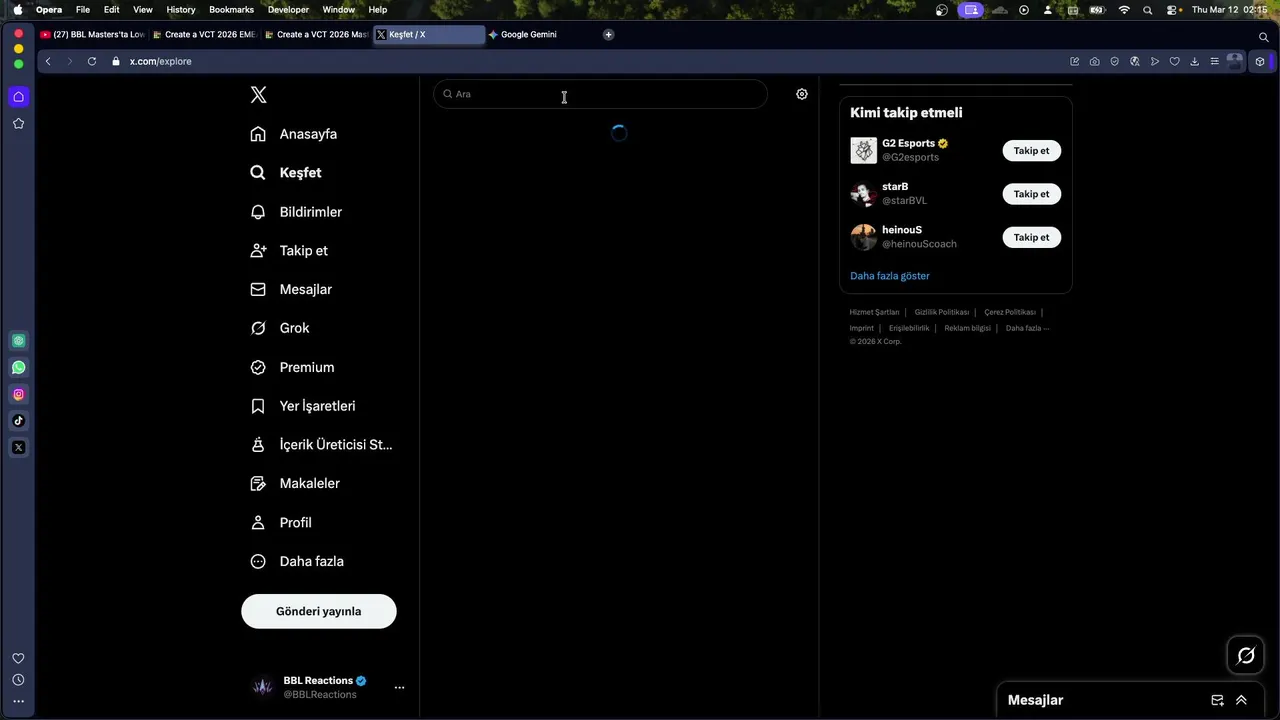Reload the current page
The image size is (1280, 720).
(92, 61)
